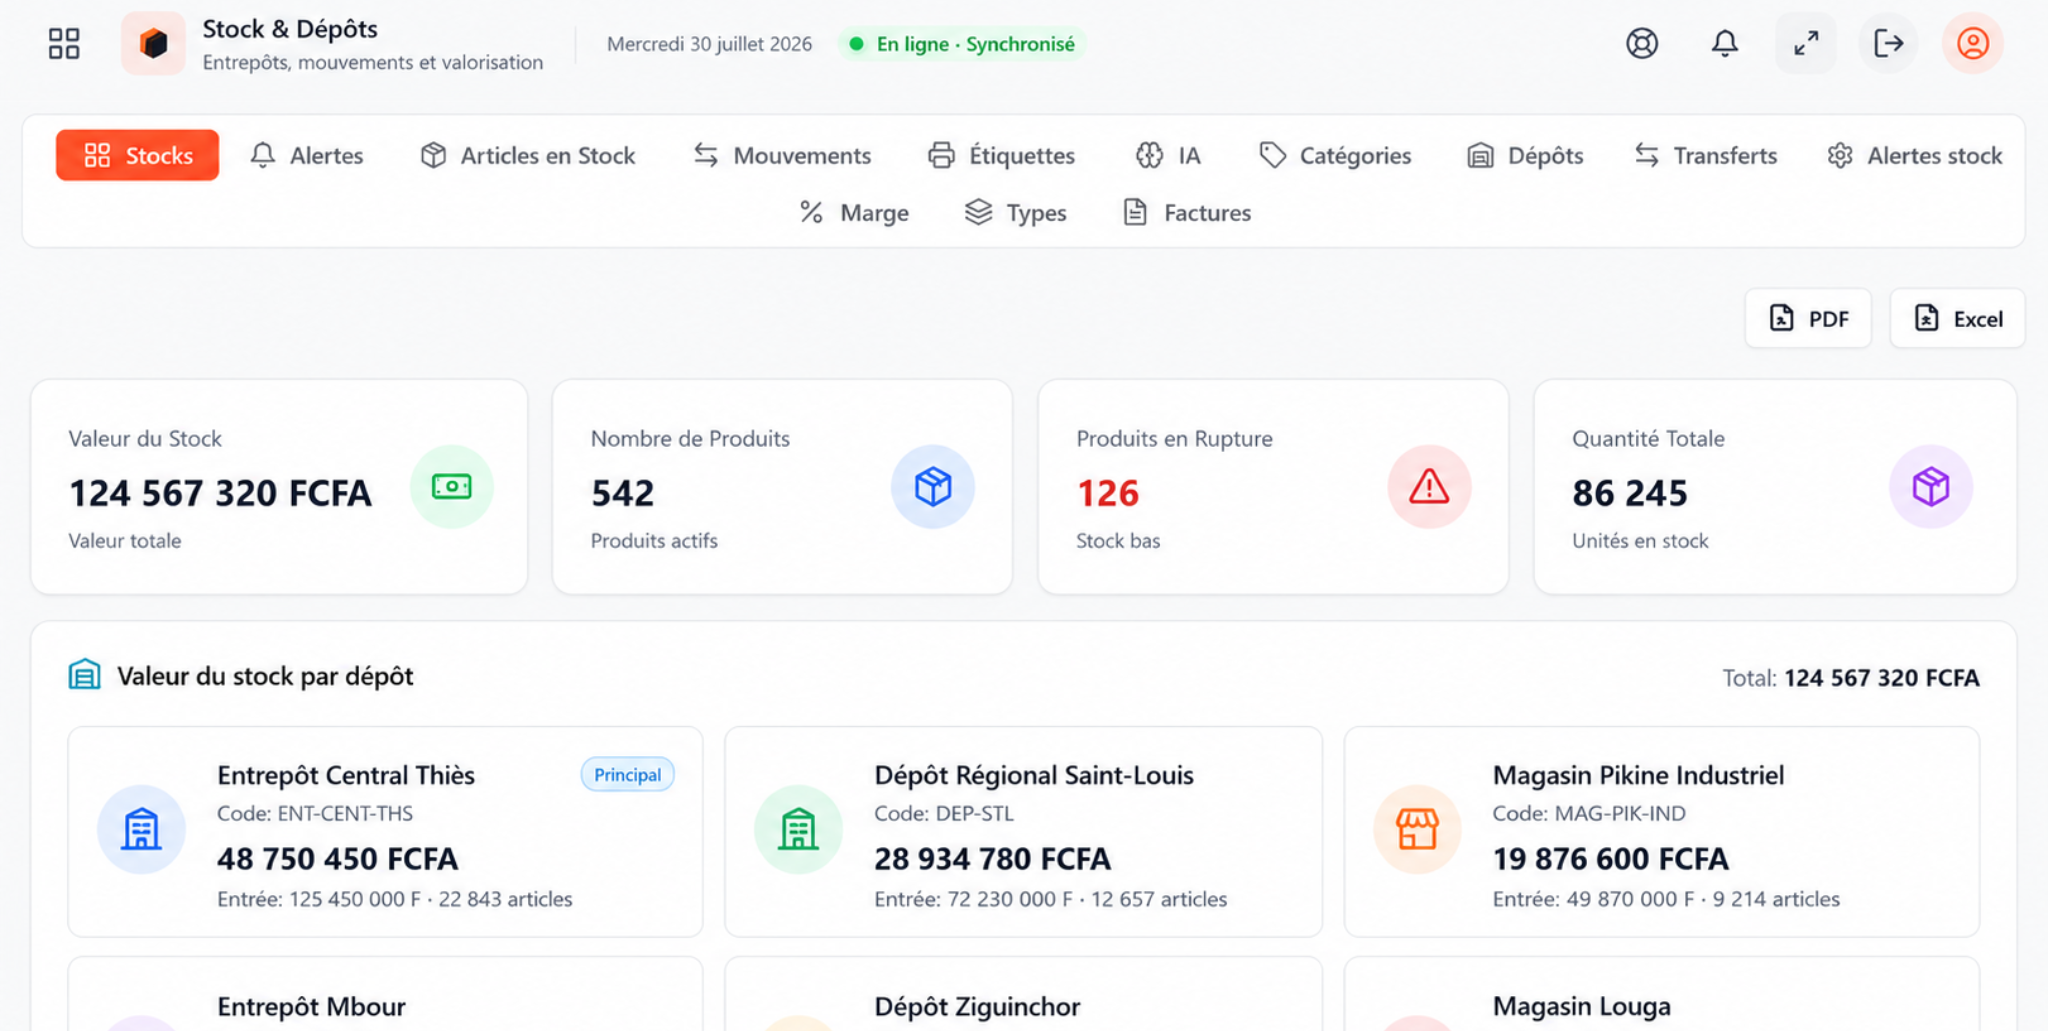Open the apps grid menu icon
The width and height of the screenshot is (2048, 1031).
tap(64, 43)
